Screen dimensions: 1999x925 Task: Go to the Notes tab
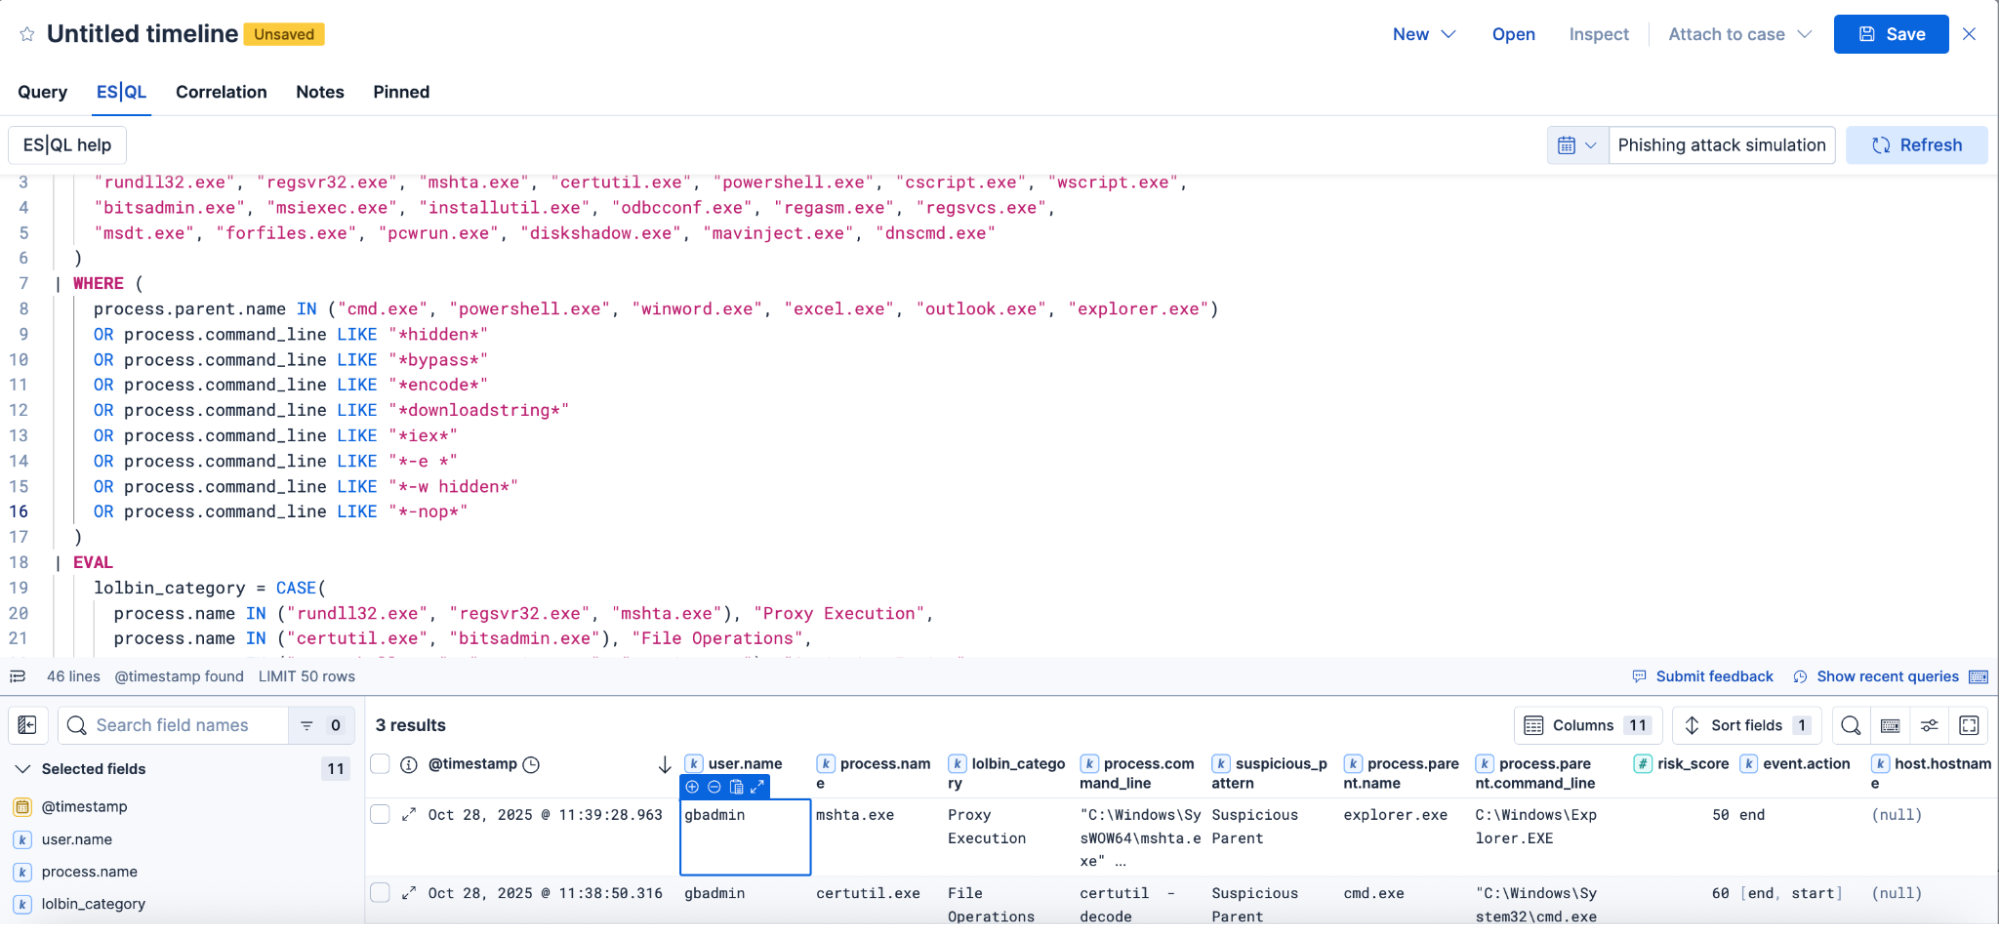(x=320, y=92)
